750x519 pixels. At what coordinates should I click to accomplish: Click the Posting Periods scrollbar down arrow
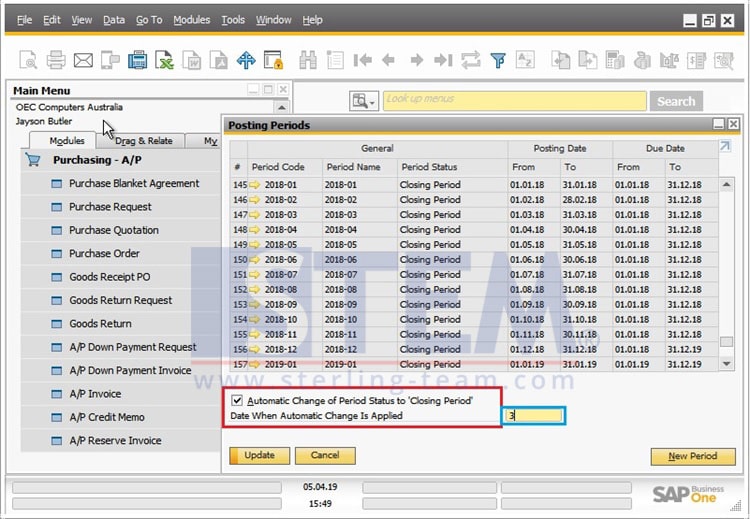point(727,364)
